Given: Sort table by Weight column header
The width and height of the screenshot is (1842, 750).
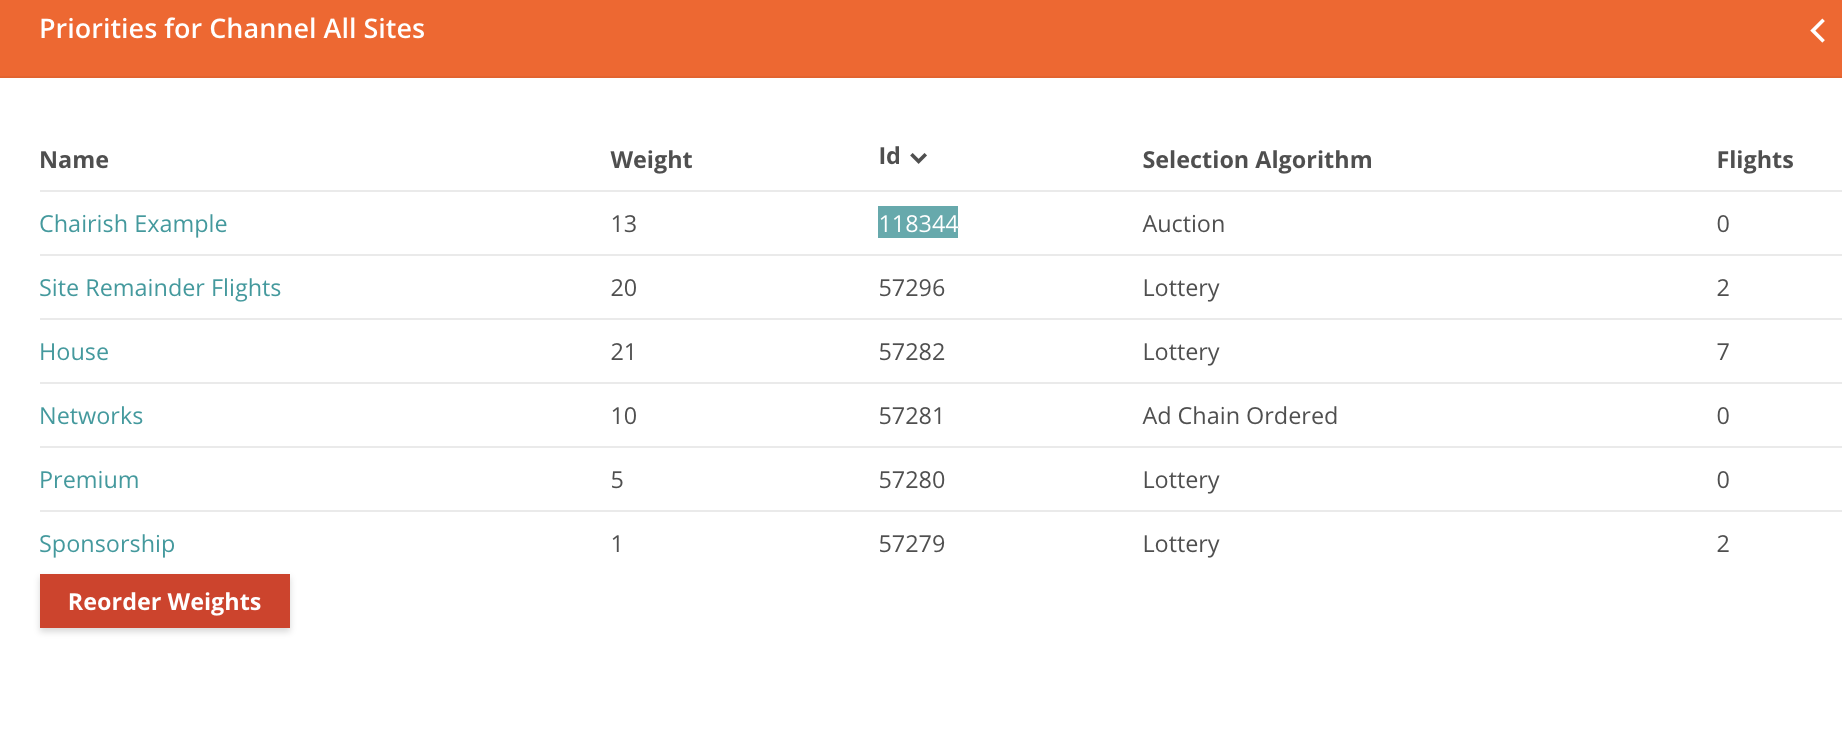Looking at the screenshot, I should 651,160.
